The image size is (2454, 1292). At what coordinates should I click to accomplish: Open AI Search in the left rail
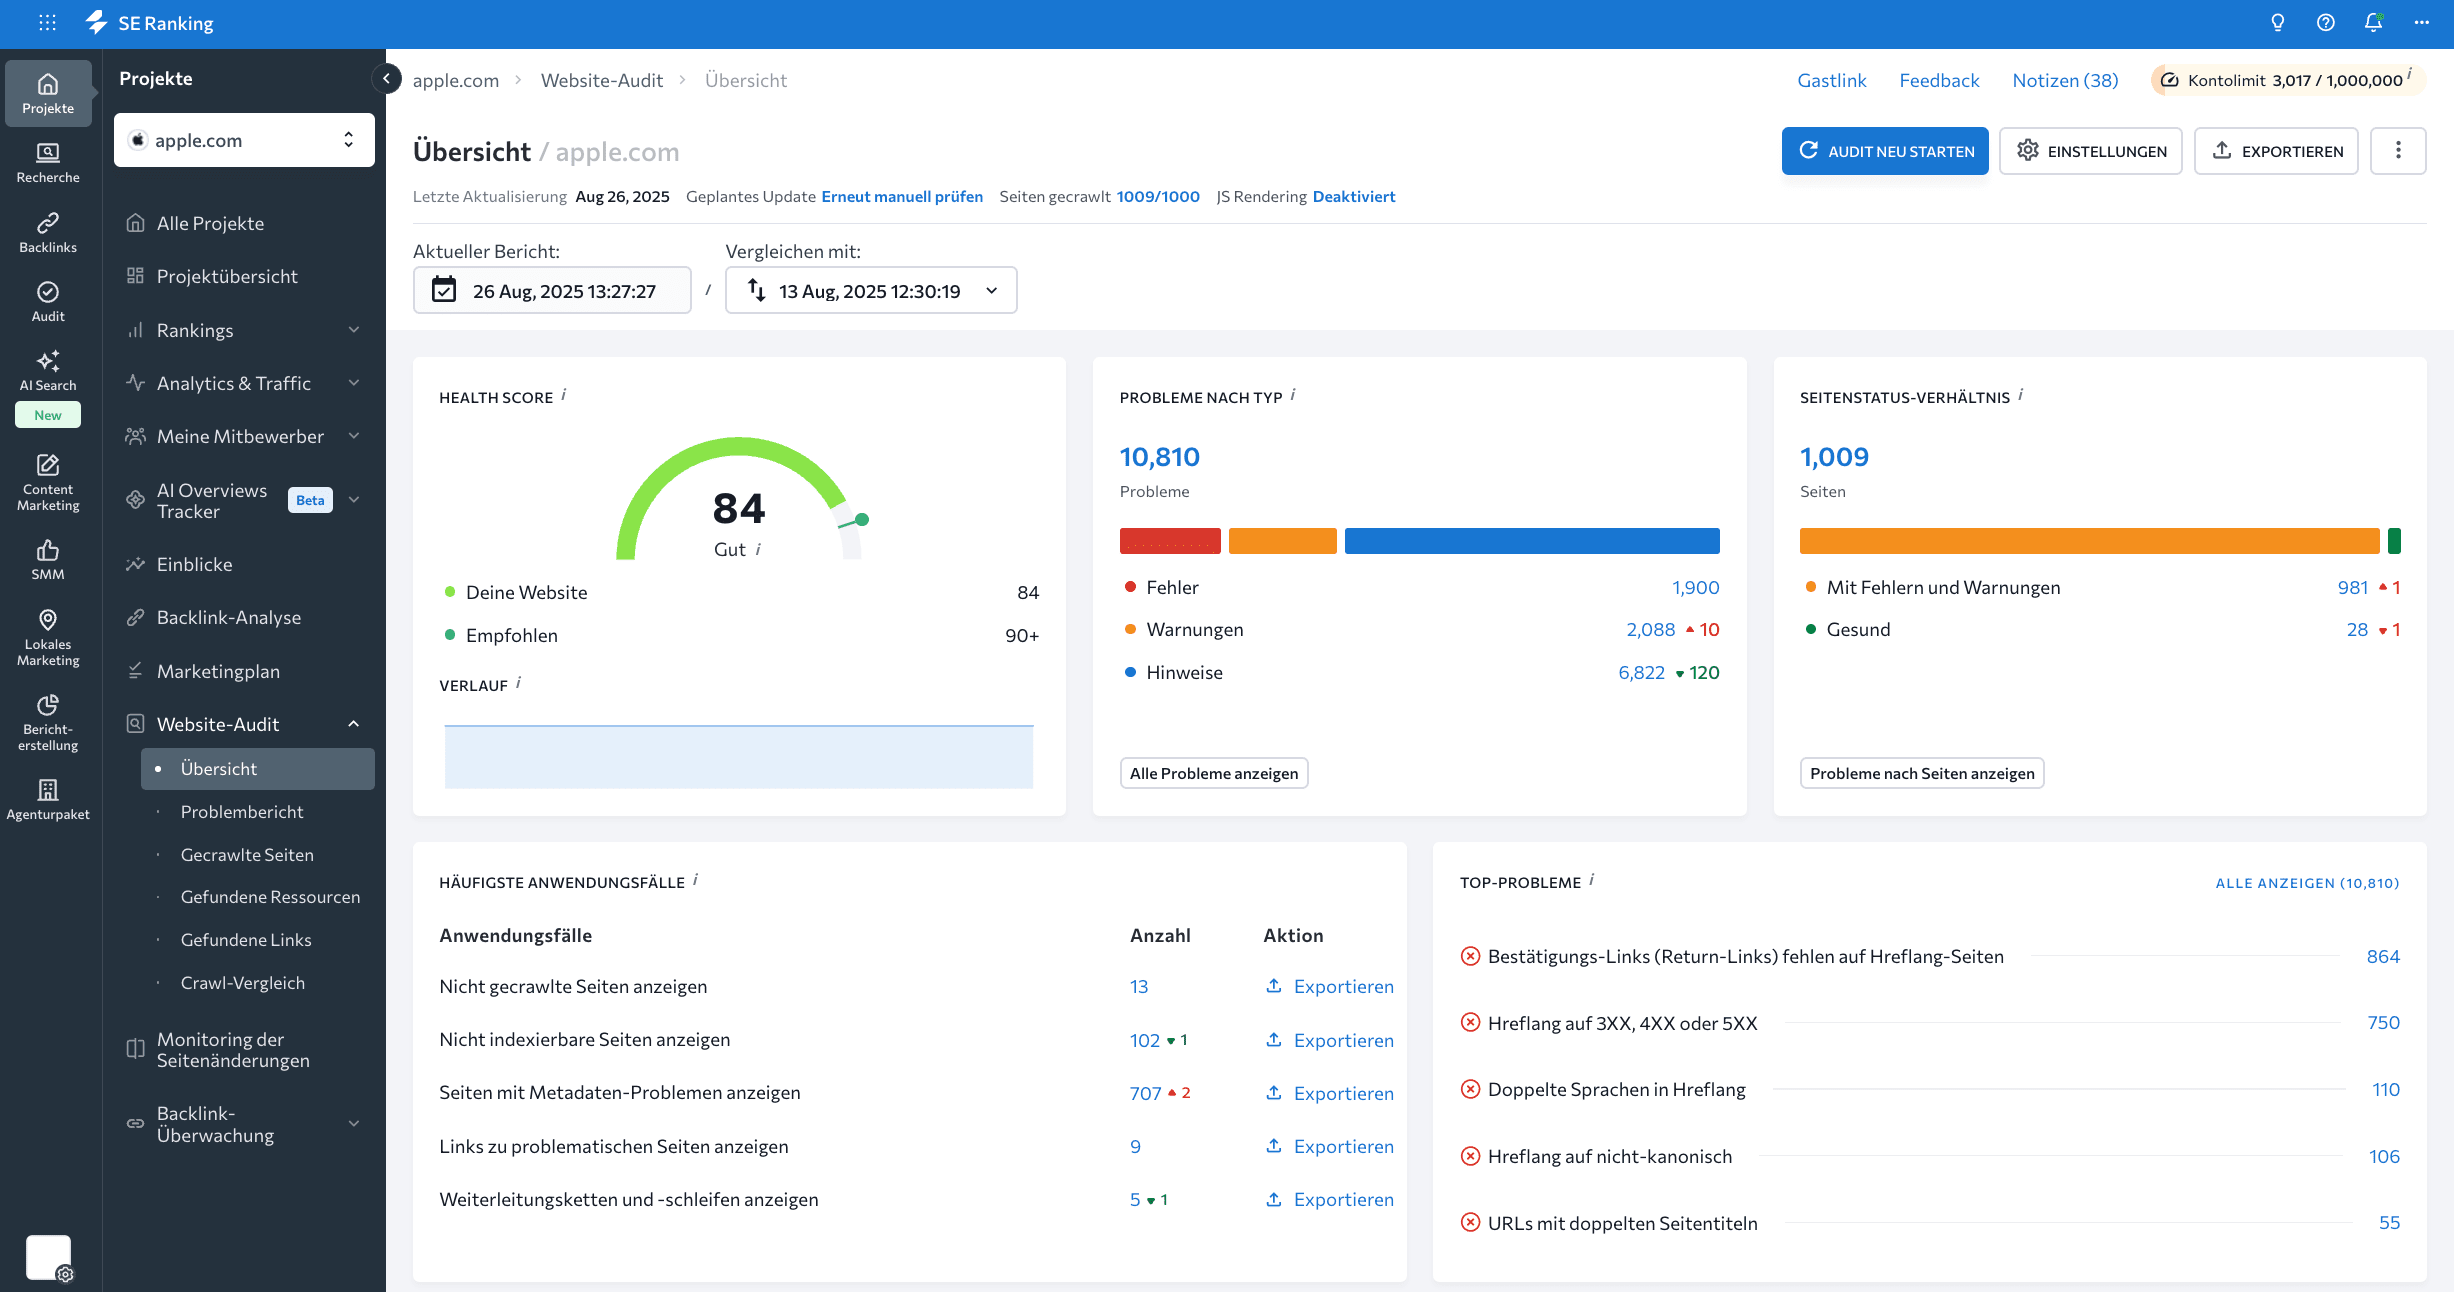pos(48,371)
